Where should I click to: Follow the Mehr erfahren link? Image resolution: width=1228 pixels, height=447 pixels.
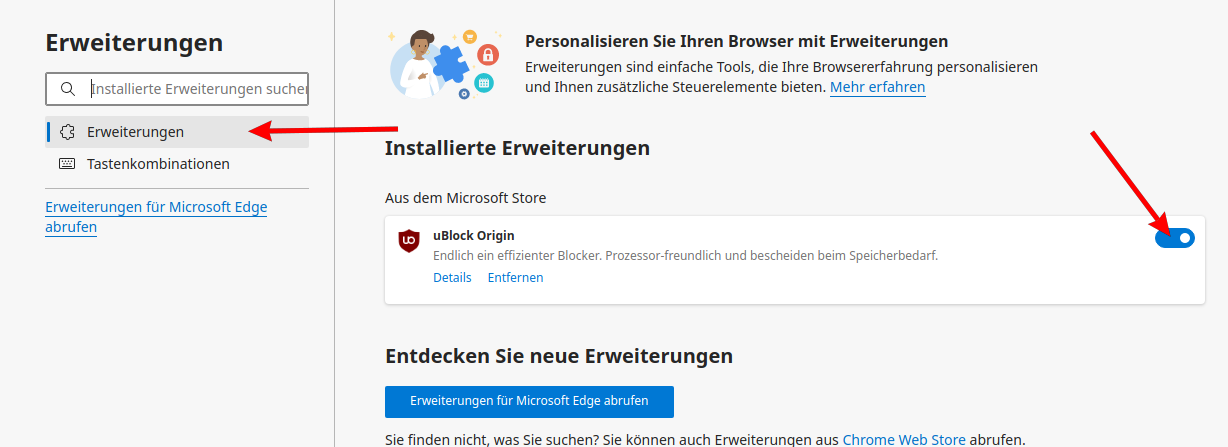point(877,87)
